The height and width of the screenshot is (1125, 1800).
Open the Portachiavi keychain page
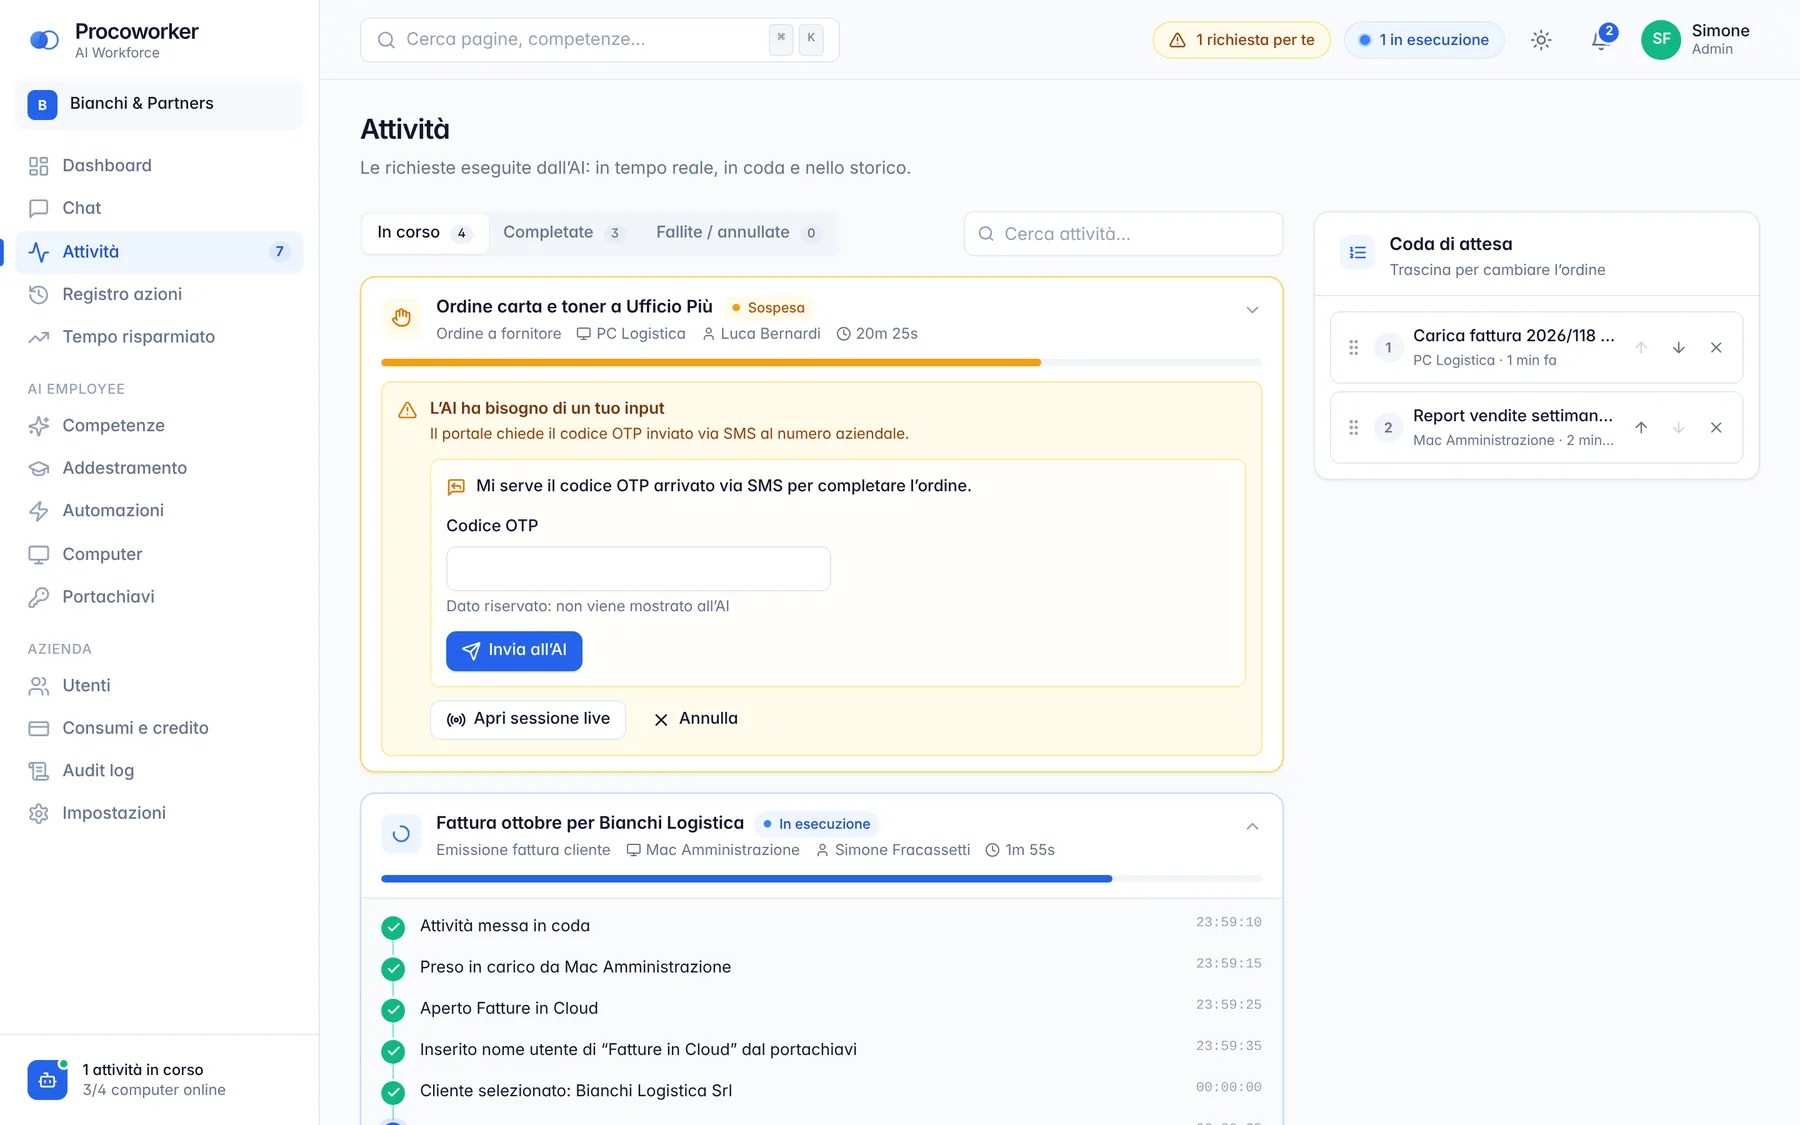tap(159, 597)
